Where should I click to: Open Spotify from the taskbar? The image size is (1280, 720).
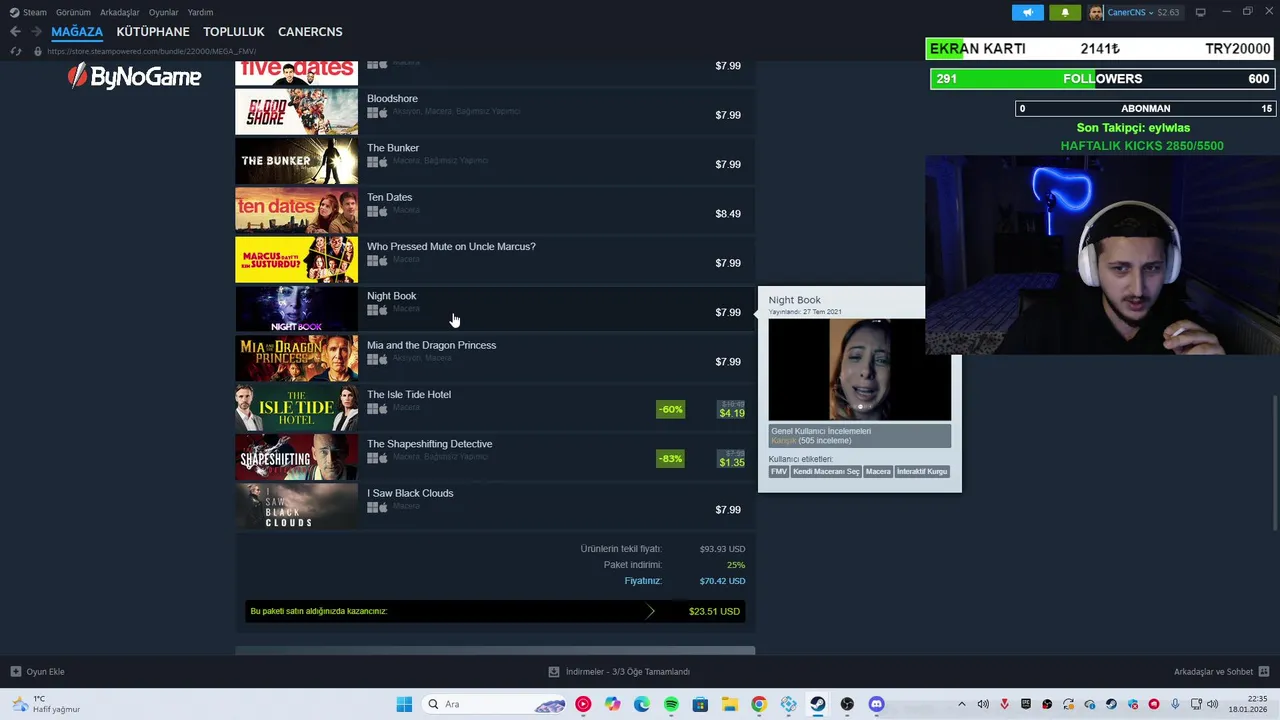(x=671, y=704)
